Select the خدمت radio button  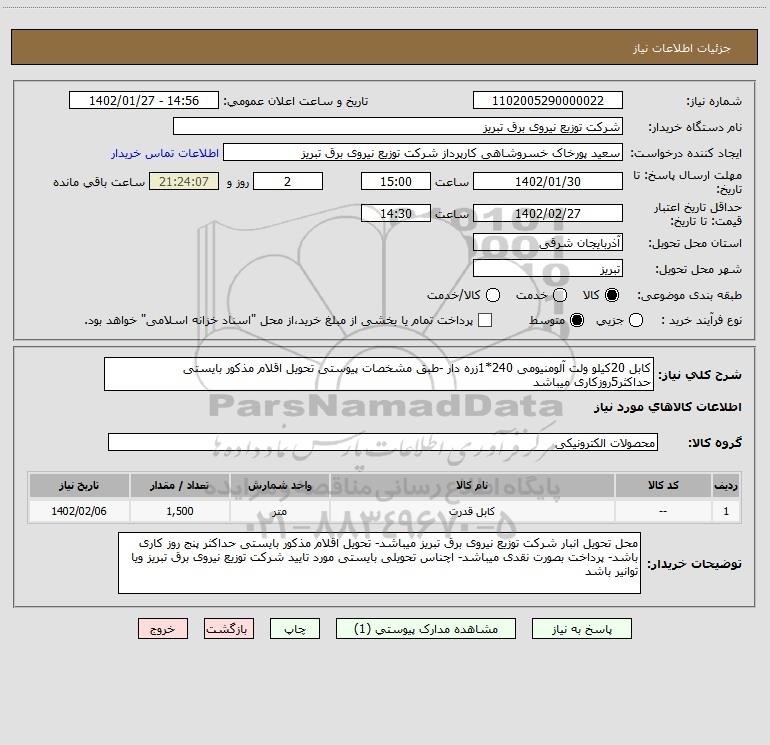pos(560,295)
